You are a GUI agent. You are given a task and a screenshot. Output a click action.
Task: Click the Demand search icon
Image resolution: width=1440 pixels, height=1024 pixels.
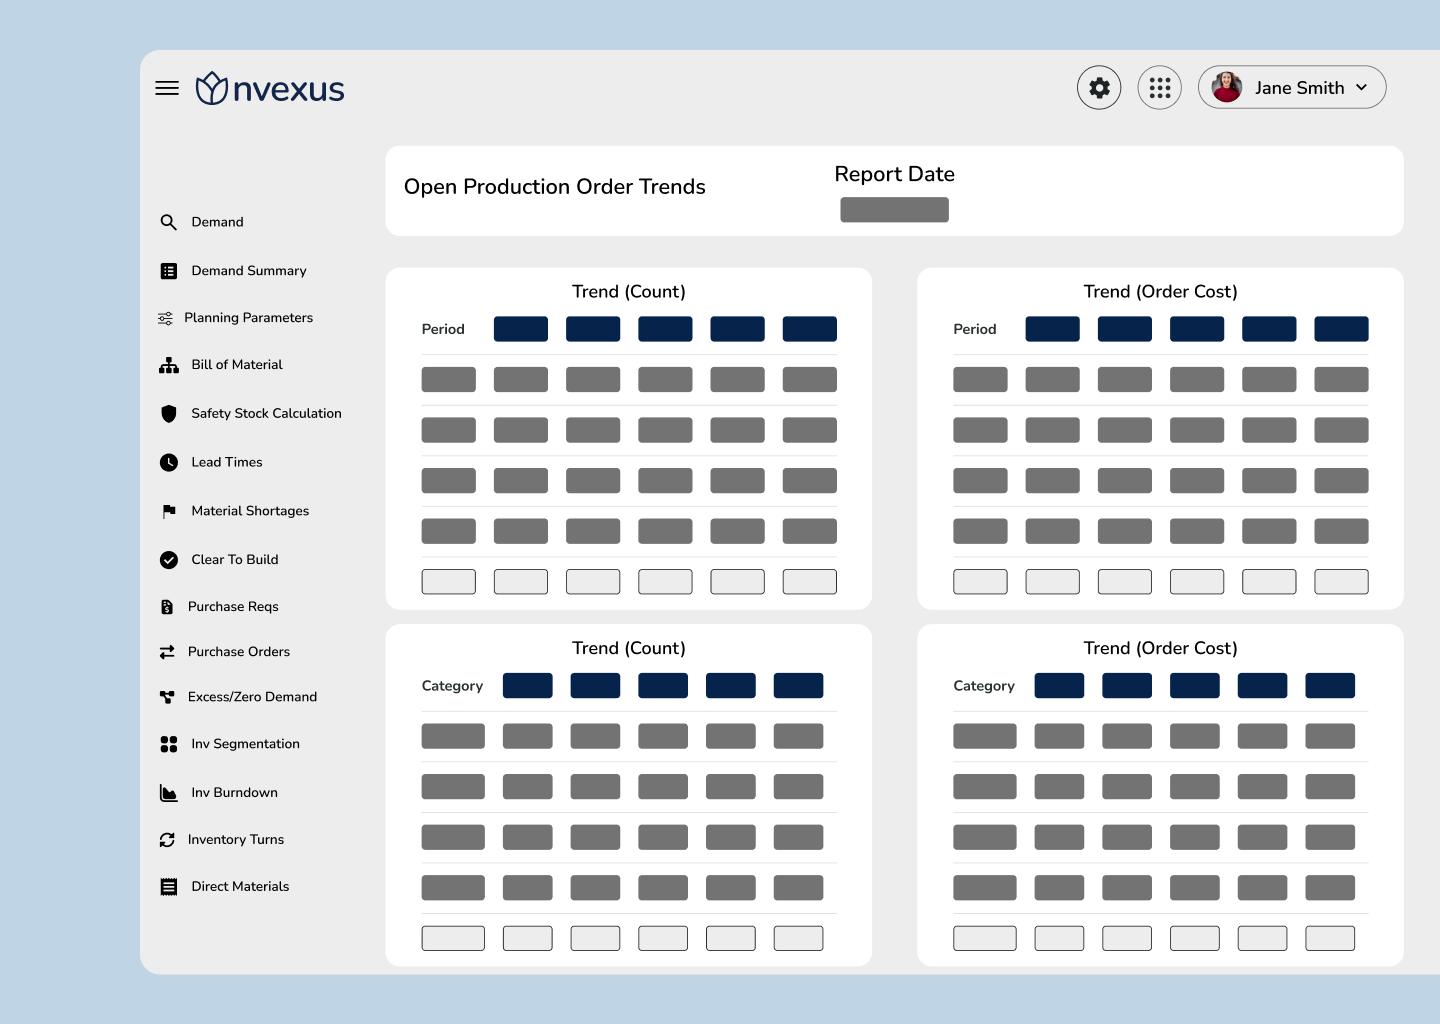point(168,222)
